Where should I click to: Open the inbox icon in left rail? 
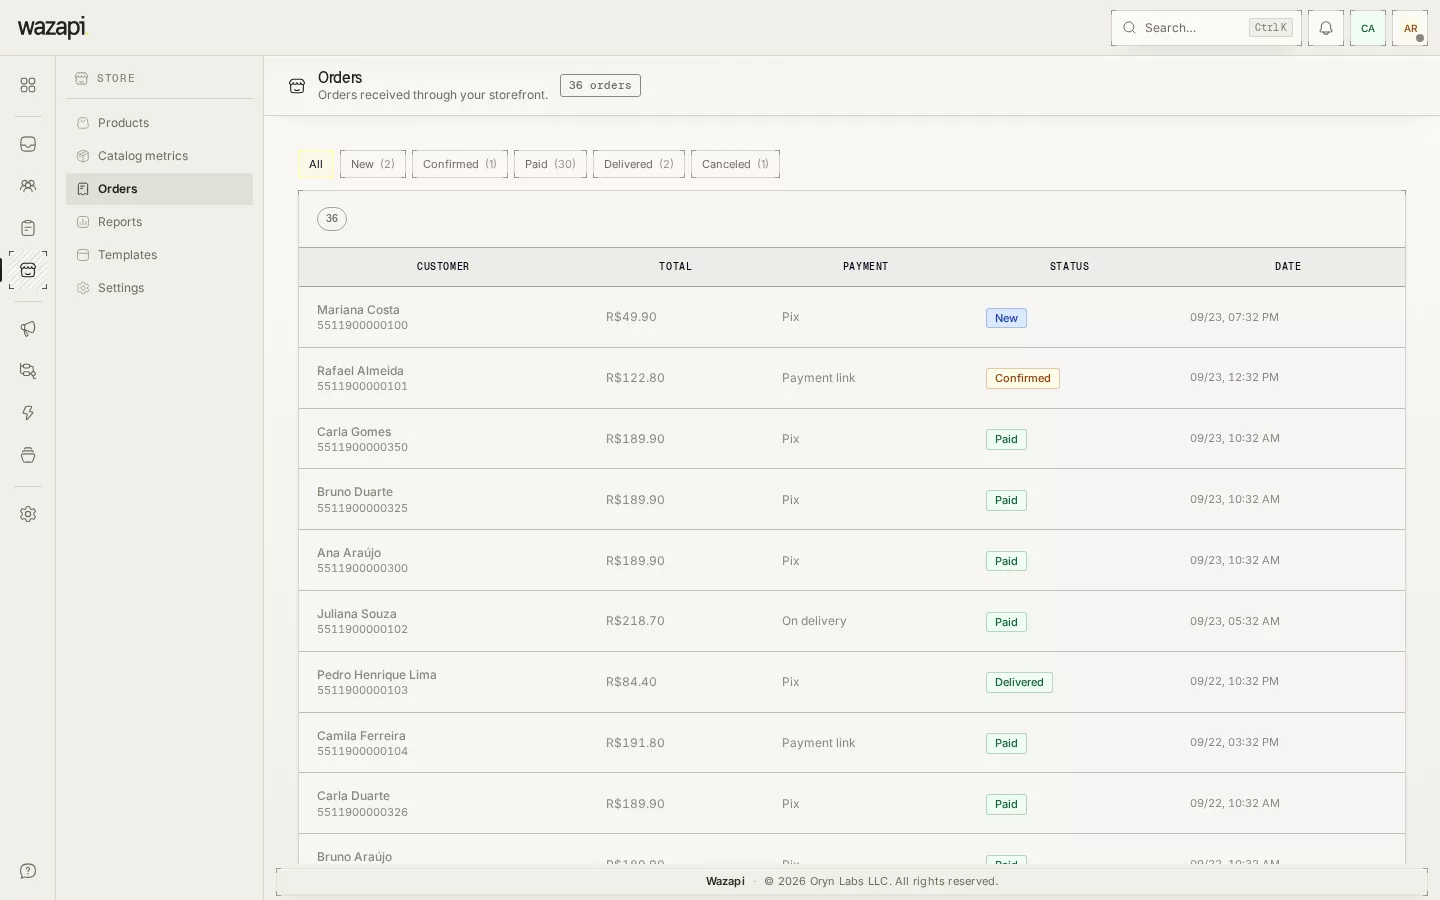click(28, 144)
